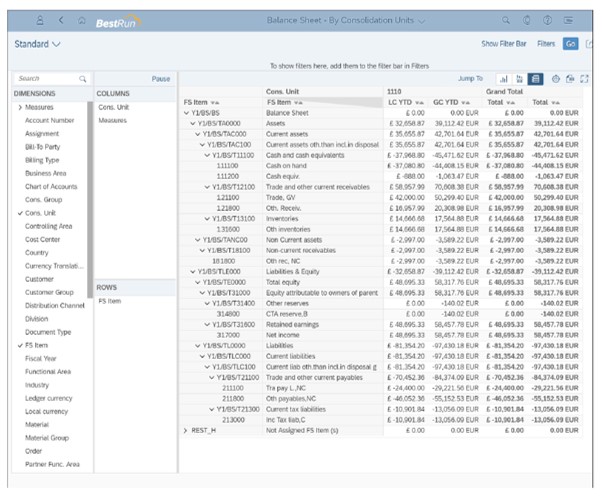This screenshot has height=498, width=603.
Task: Select the Document Type dimension
Action: pos(48,332)
